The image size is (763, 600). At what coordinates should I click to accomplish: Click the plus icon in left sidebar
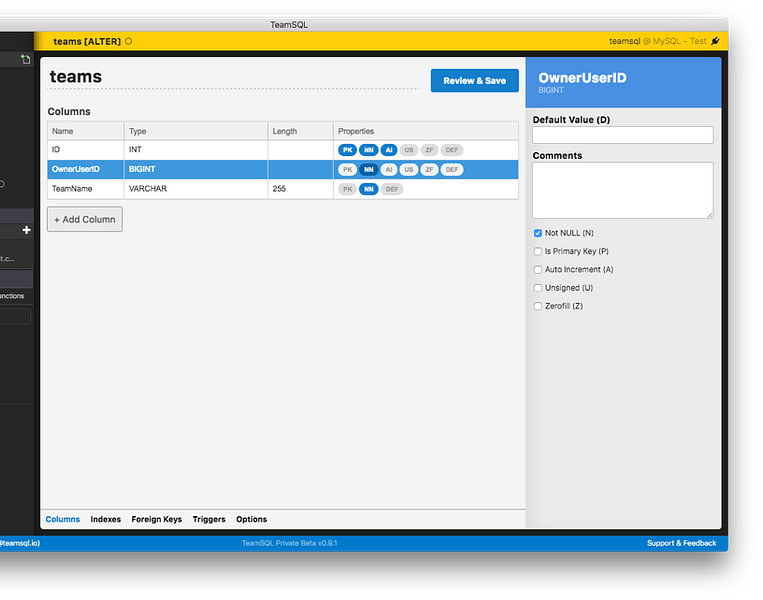[x=27, y=230]
